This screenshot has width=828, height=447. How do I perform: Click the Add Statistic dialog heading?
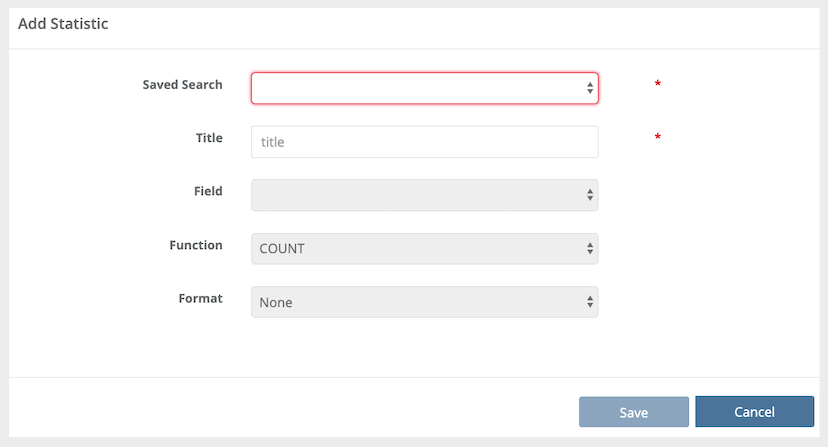coord(63,24)
